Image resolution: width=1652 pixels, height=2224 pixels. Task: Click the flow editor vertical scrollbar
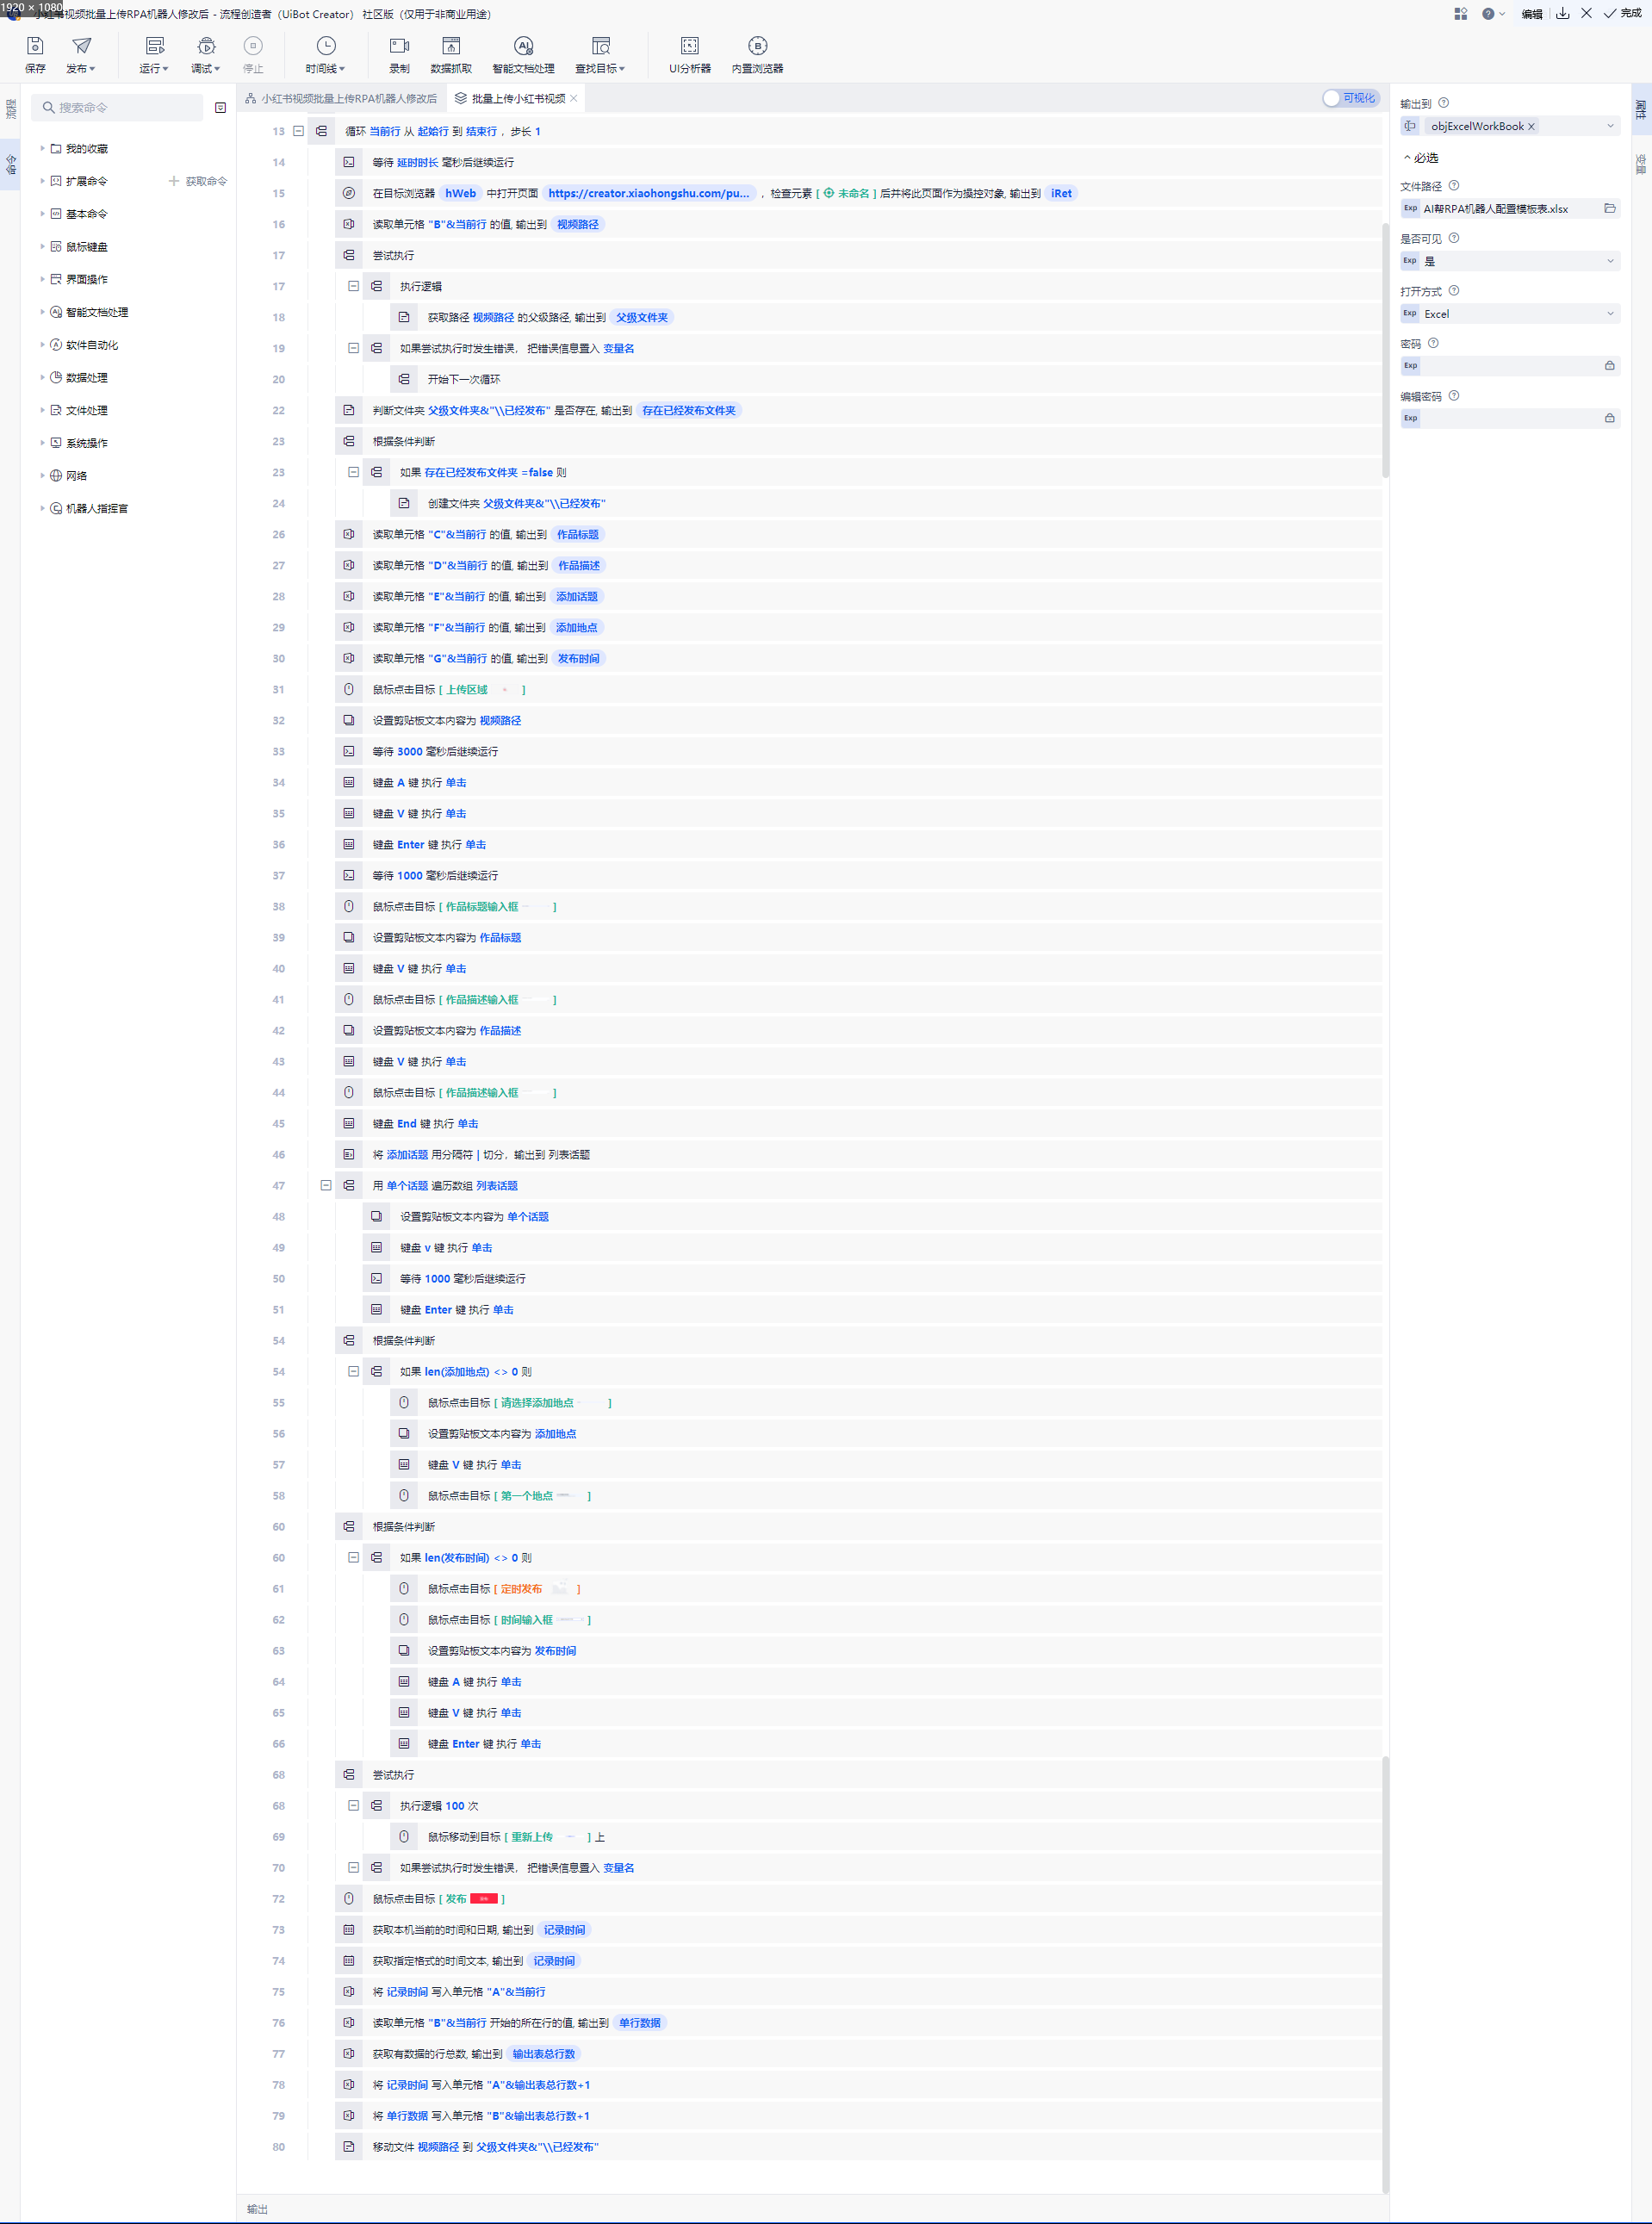[x=1385, y=350]
